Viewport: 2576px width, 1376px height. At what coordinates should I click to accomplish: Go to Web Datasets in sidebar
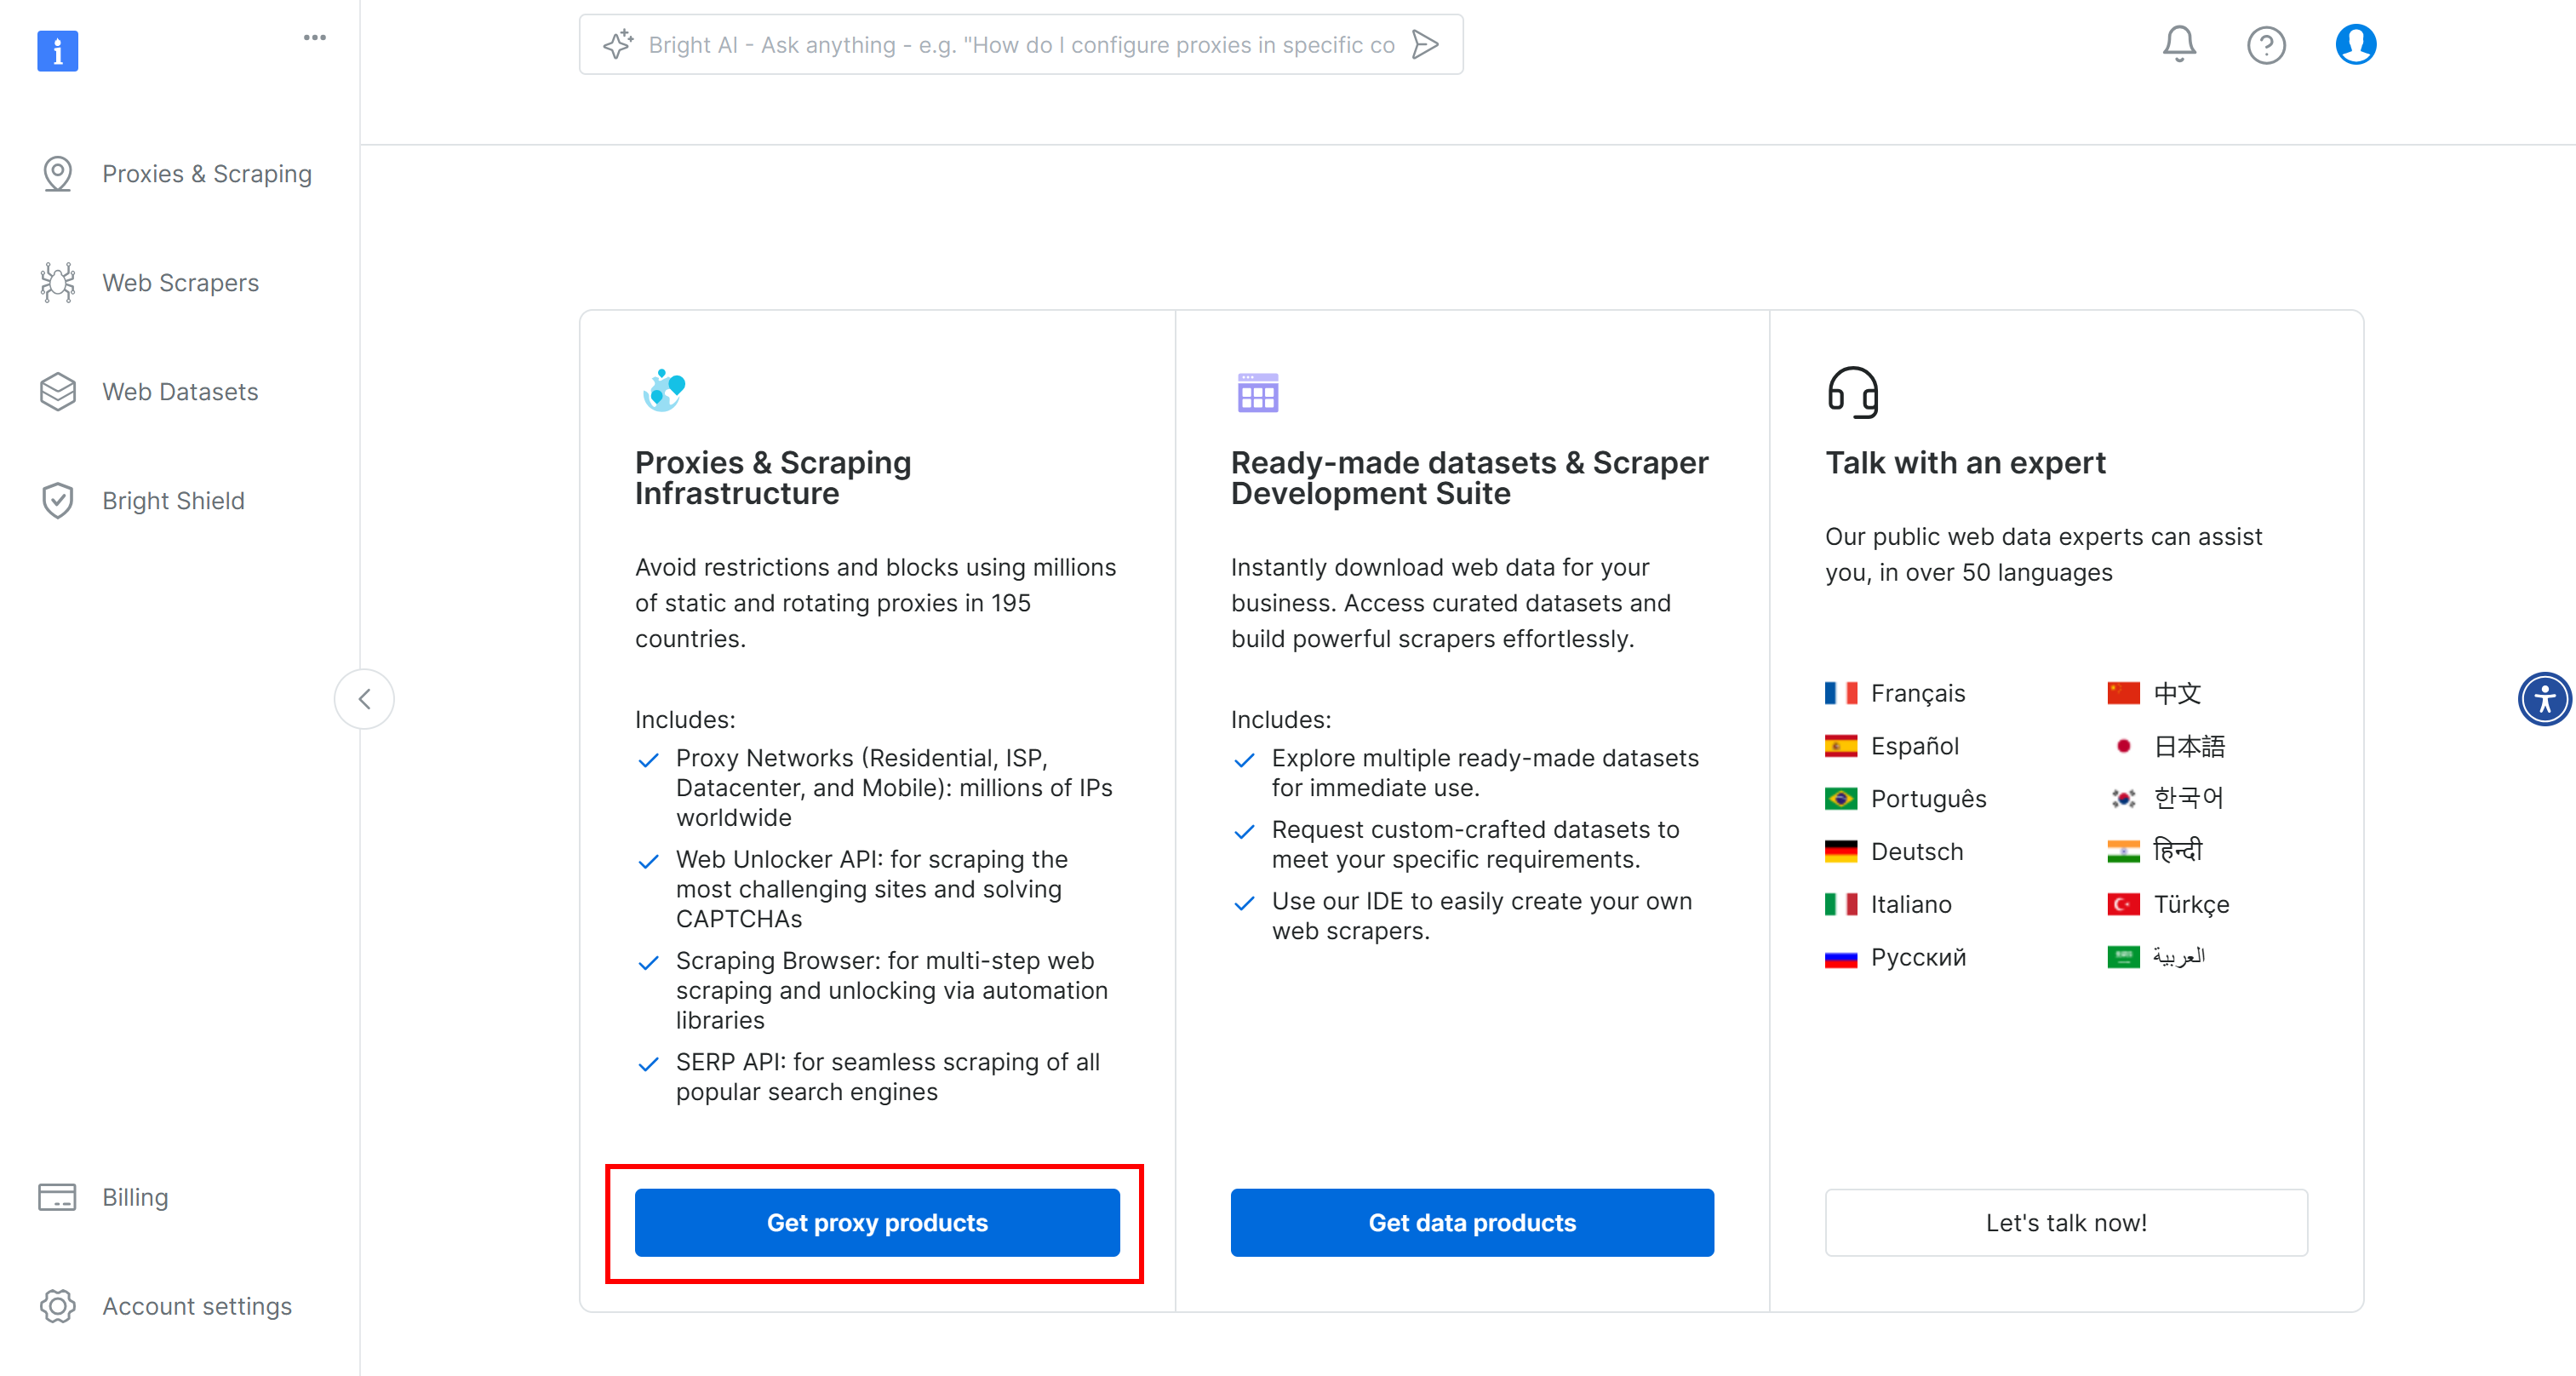tap(180, 392)
